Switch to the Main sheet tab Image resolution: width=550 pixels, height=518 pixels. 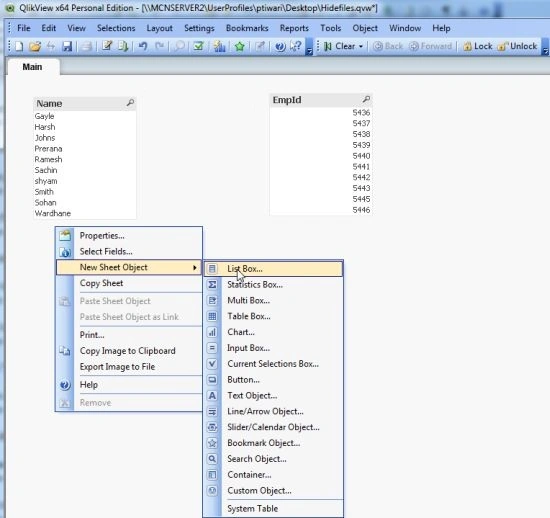(32, 67)
